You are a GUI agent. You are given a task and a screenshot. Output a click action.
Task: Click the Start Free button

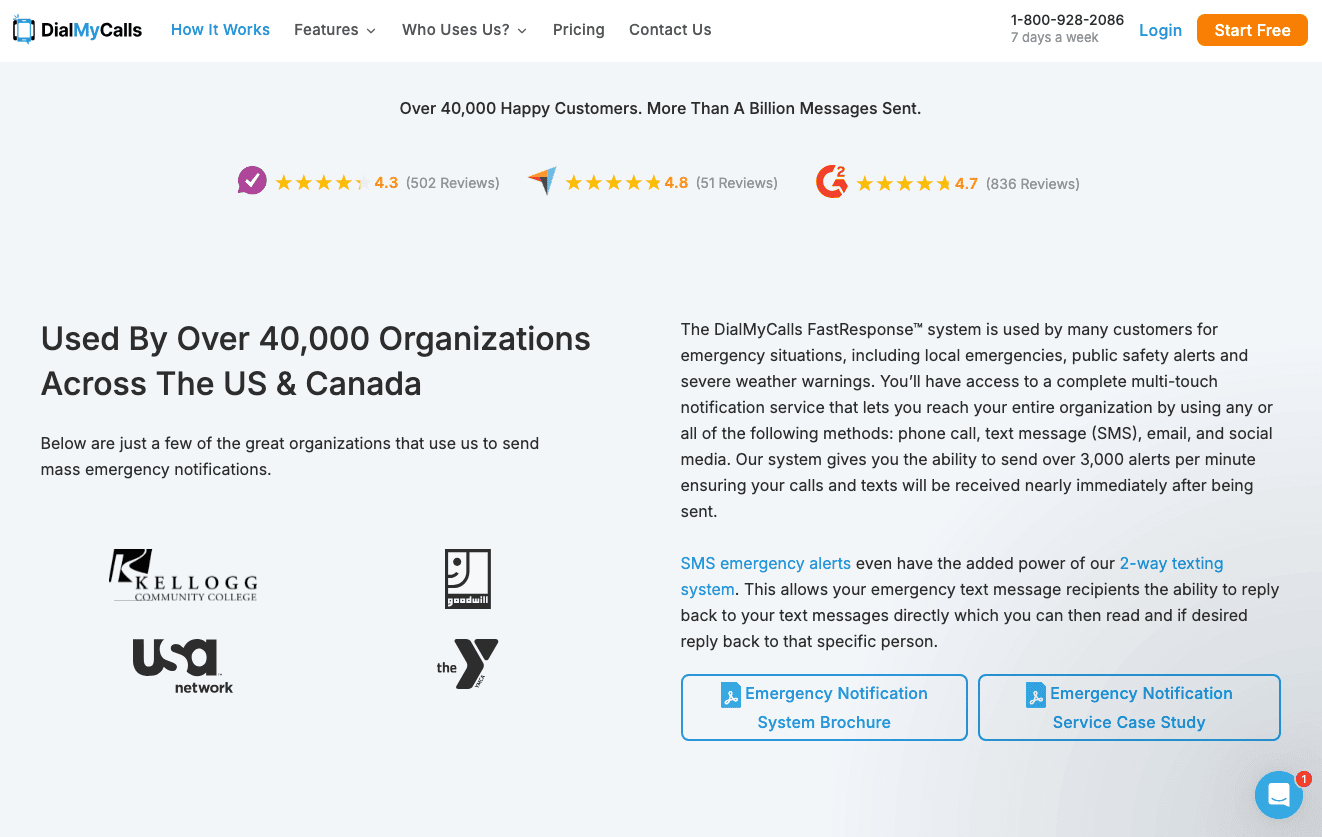[x=1252, y=30]
